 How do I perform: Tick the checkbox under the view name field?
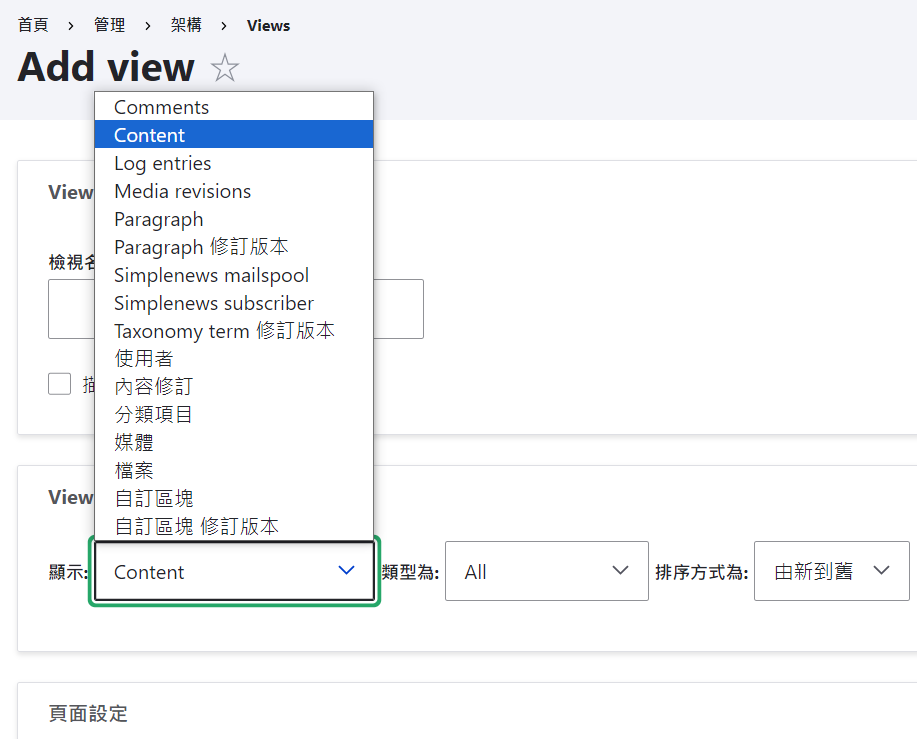pyautogui.click(x=60, y=384)
